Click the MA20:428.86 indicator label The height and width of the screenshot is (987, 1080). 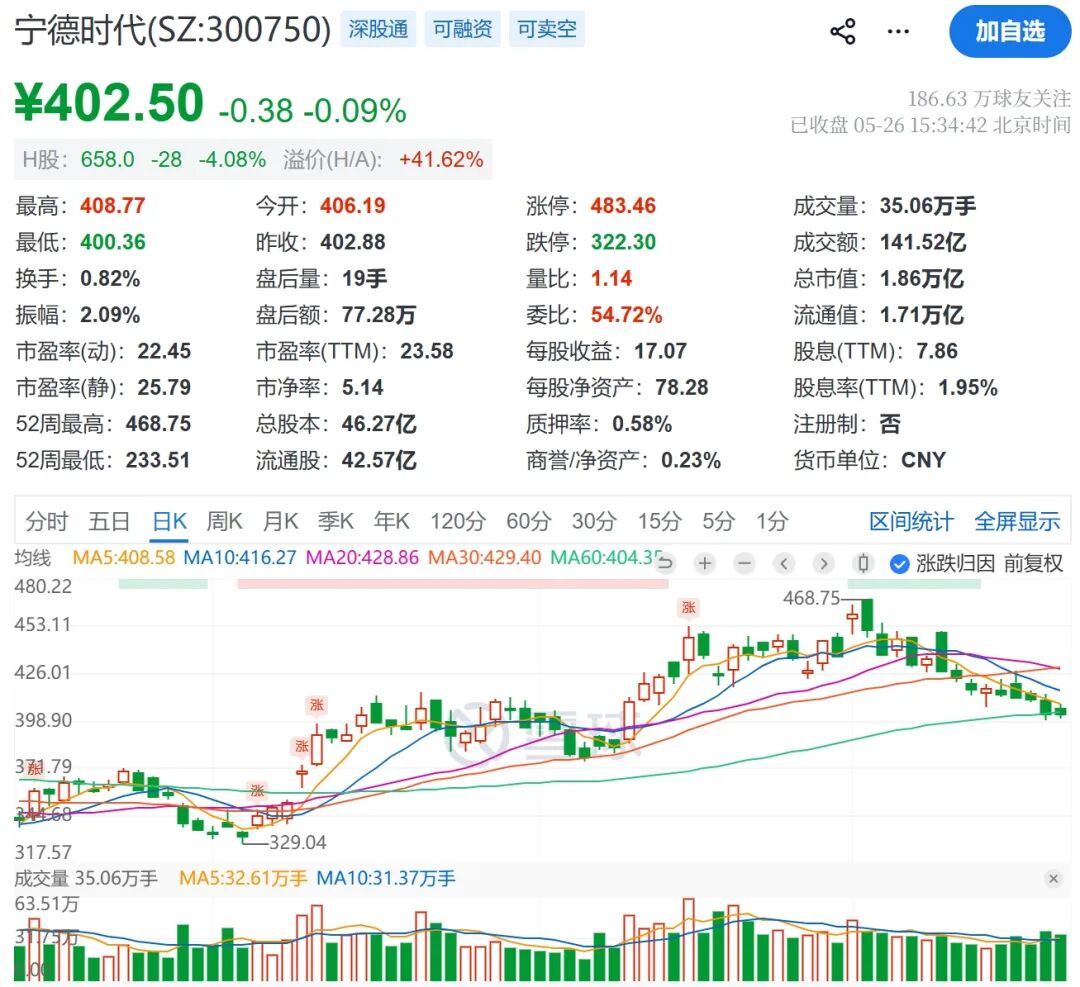[362, 557]
